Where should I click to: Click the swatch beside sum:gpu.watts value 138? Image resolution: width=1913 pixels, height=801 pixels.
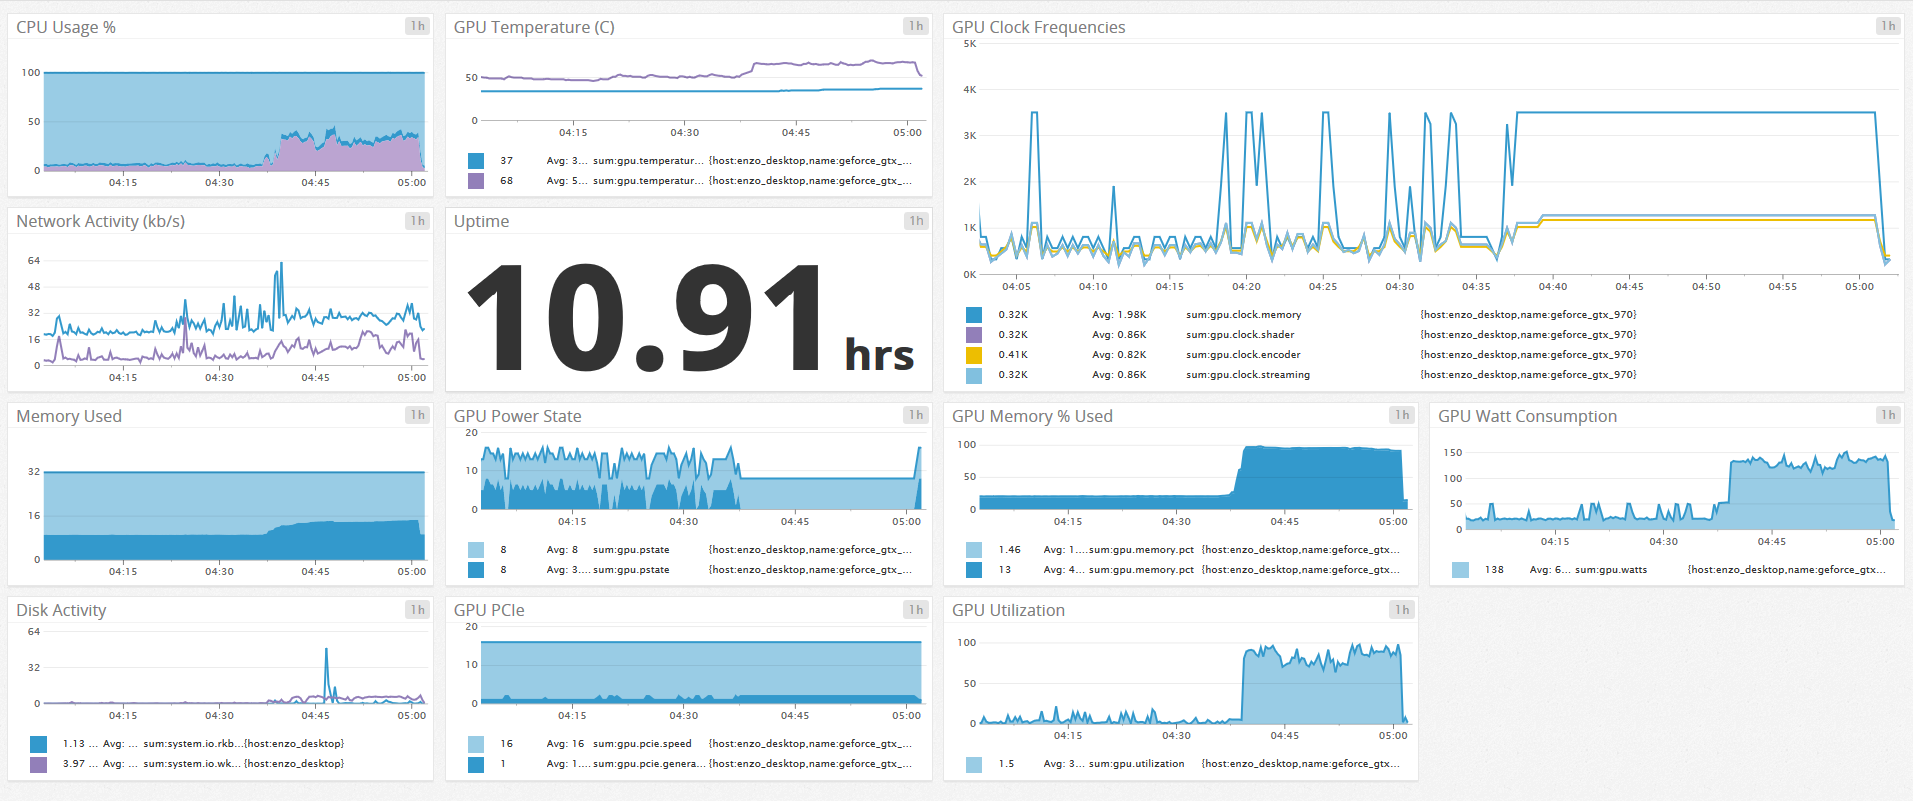(x=1461, y=570)
